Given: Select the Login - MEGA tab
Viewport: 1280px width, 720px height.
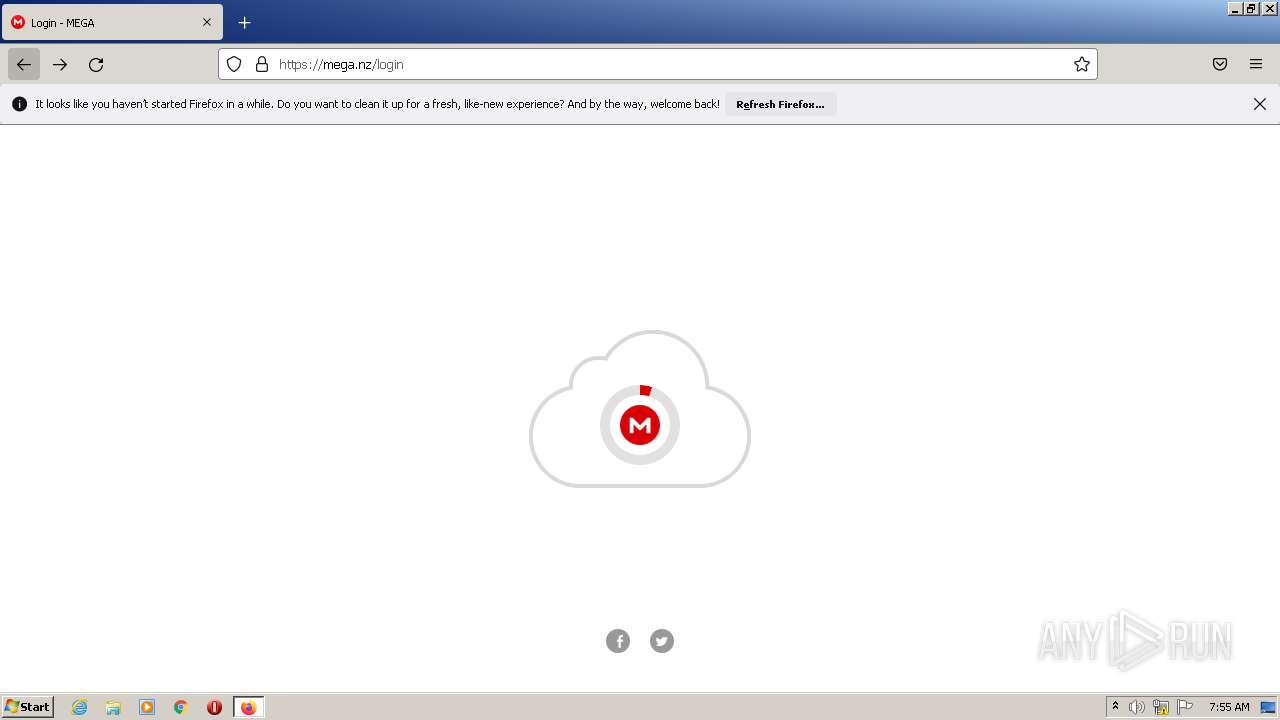Looking at the screenshot, I should pyautogui.click(x=112, y=22).
